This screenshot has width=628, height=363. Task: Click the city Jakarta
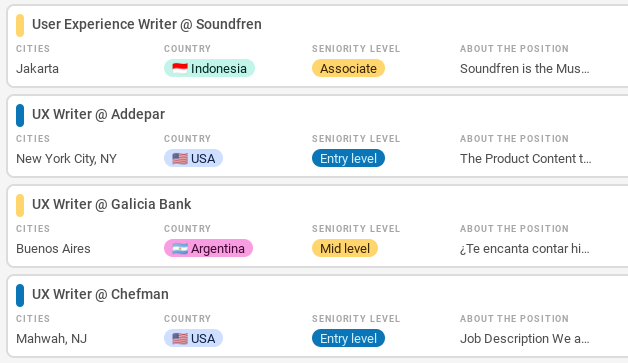37,69
